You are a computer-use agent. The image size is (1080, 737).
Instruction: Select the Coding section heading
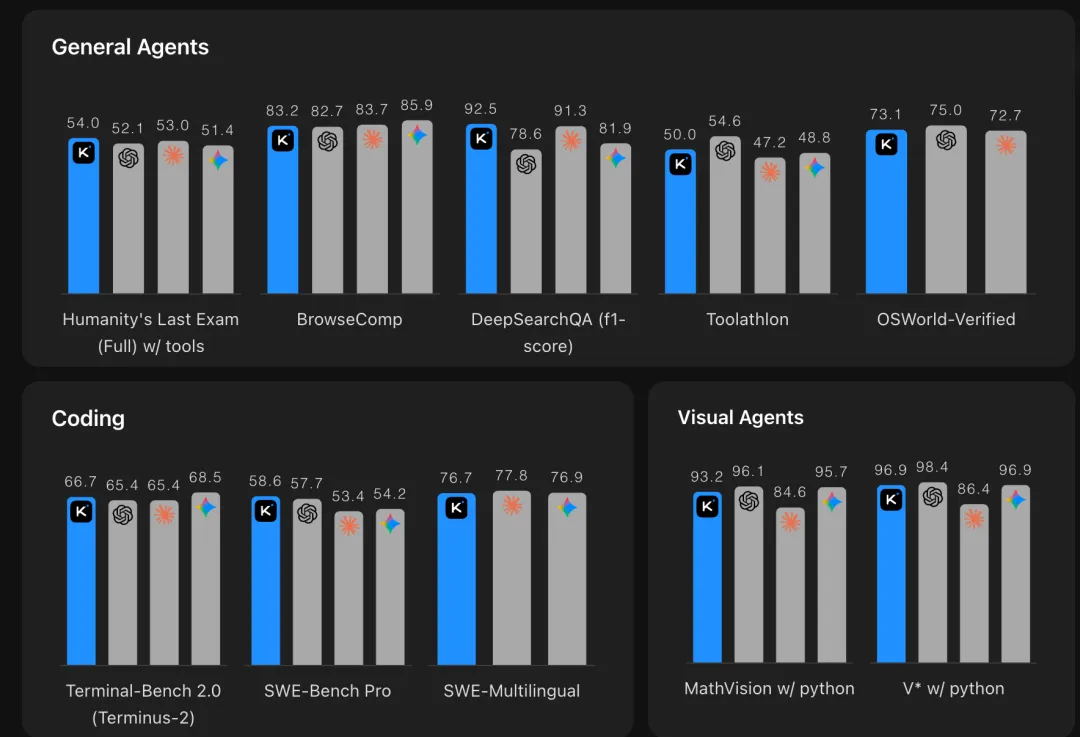(88, 418)
